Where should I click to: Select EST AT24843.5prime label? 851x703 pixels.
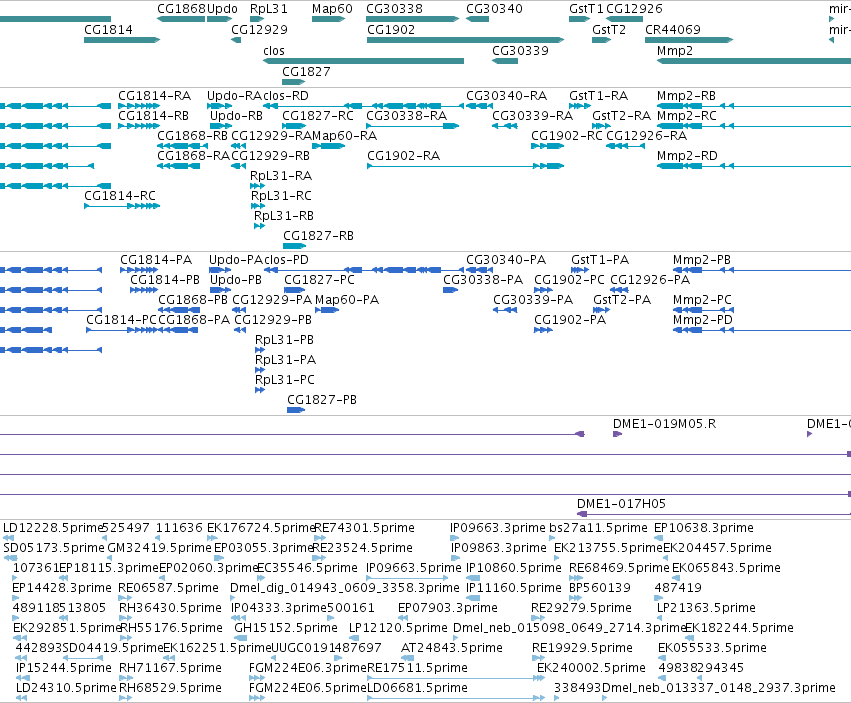452,648
